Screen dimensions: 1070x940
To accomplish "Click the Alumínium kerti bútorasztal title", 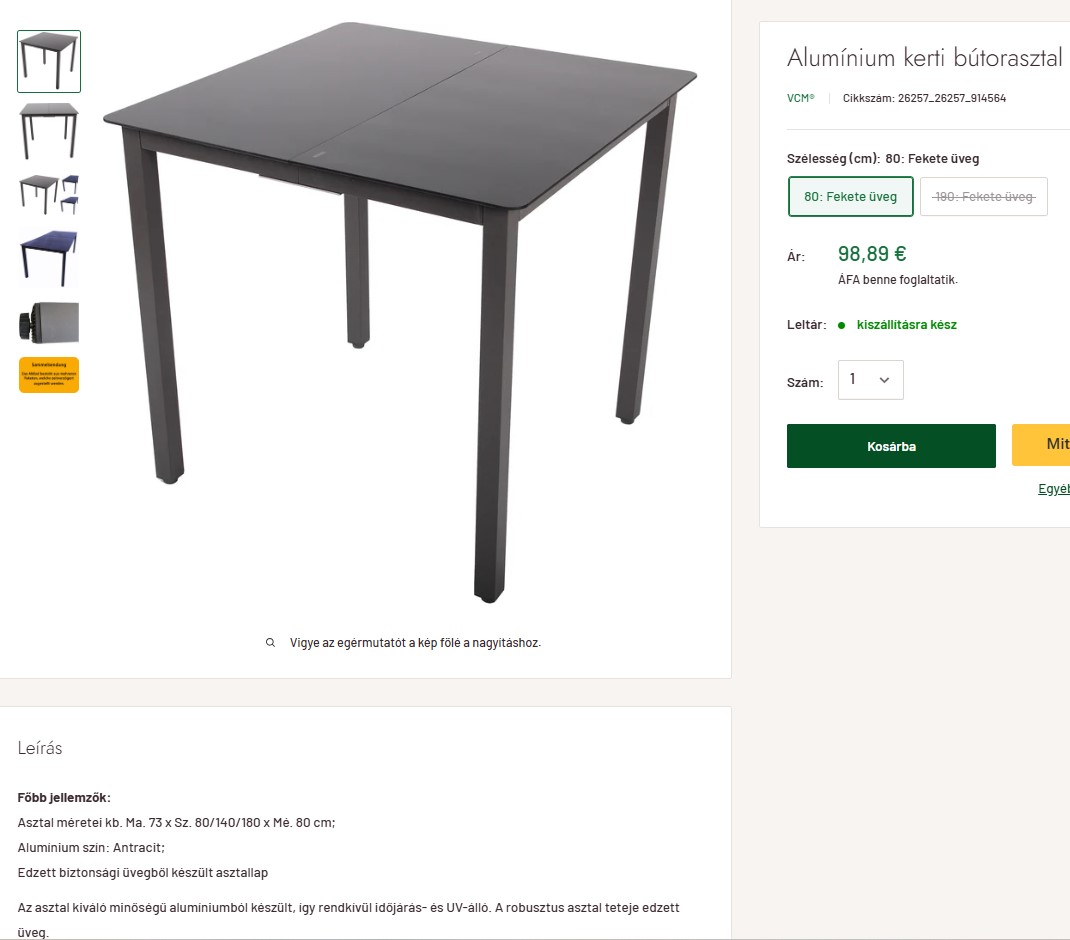I will [x=925, y=58].
